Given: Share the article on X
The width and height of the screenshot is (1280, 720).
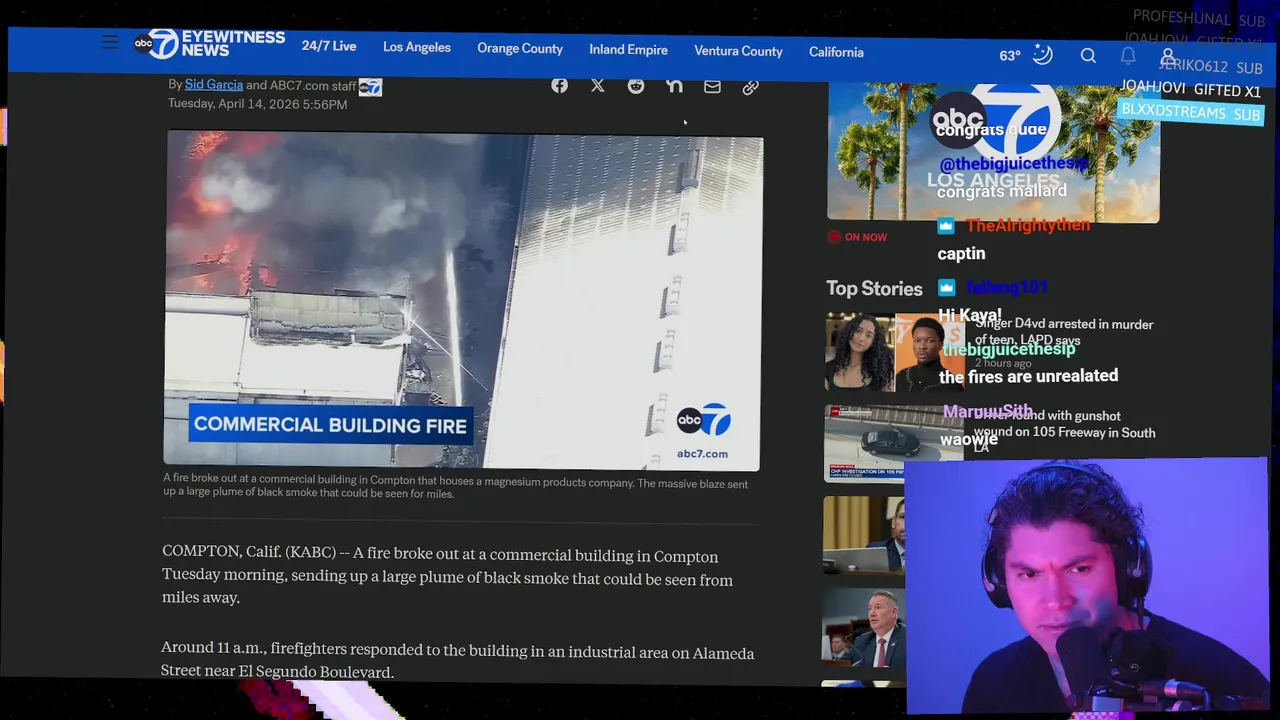Looking at the screenshot, I should tap(597, 86).
